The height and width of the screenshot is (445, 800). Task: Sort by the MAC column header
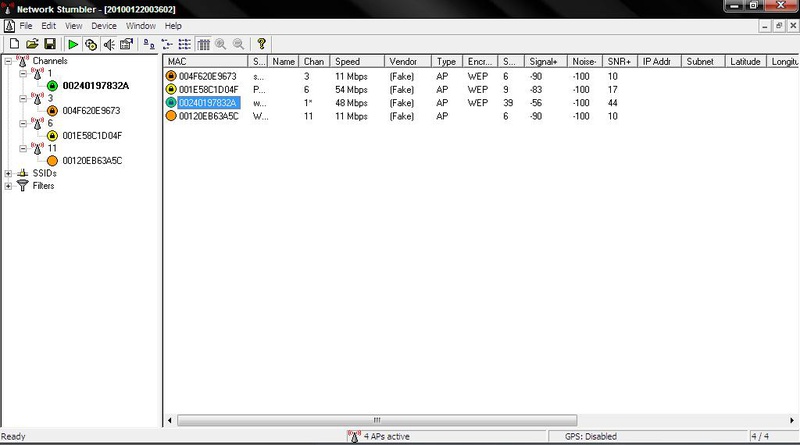[x=206, y=61]
